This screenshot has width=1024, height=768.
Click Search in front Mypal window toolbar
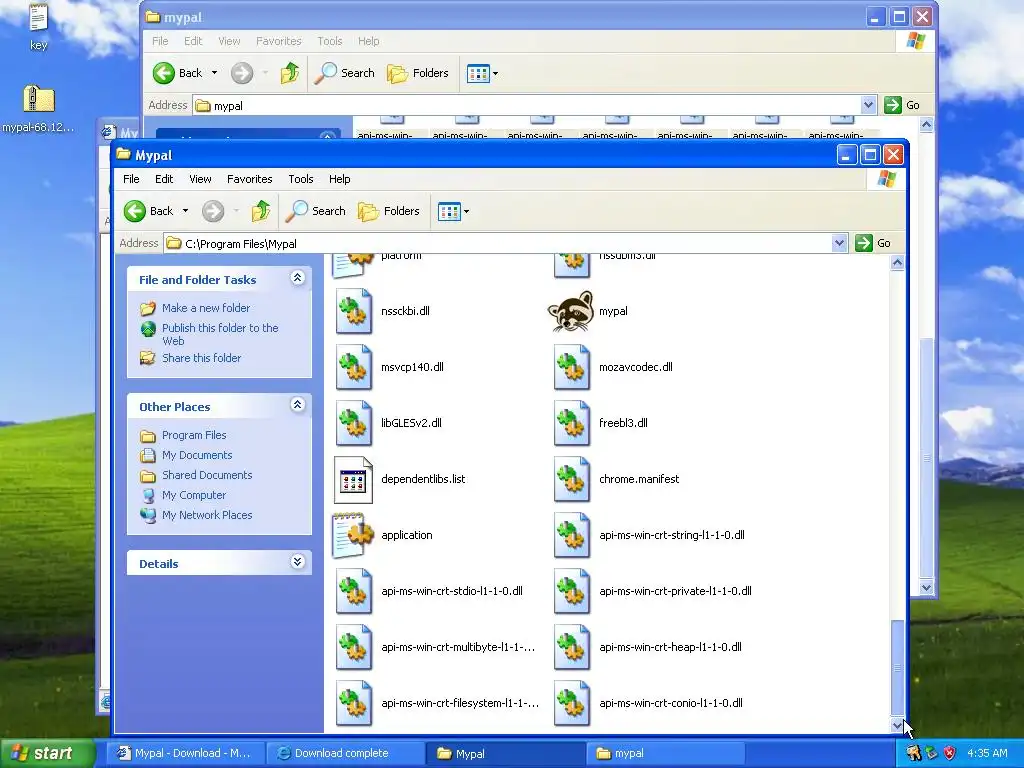click(x=316, y=211)
